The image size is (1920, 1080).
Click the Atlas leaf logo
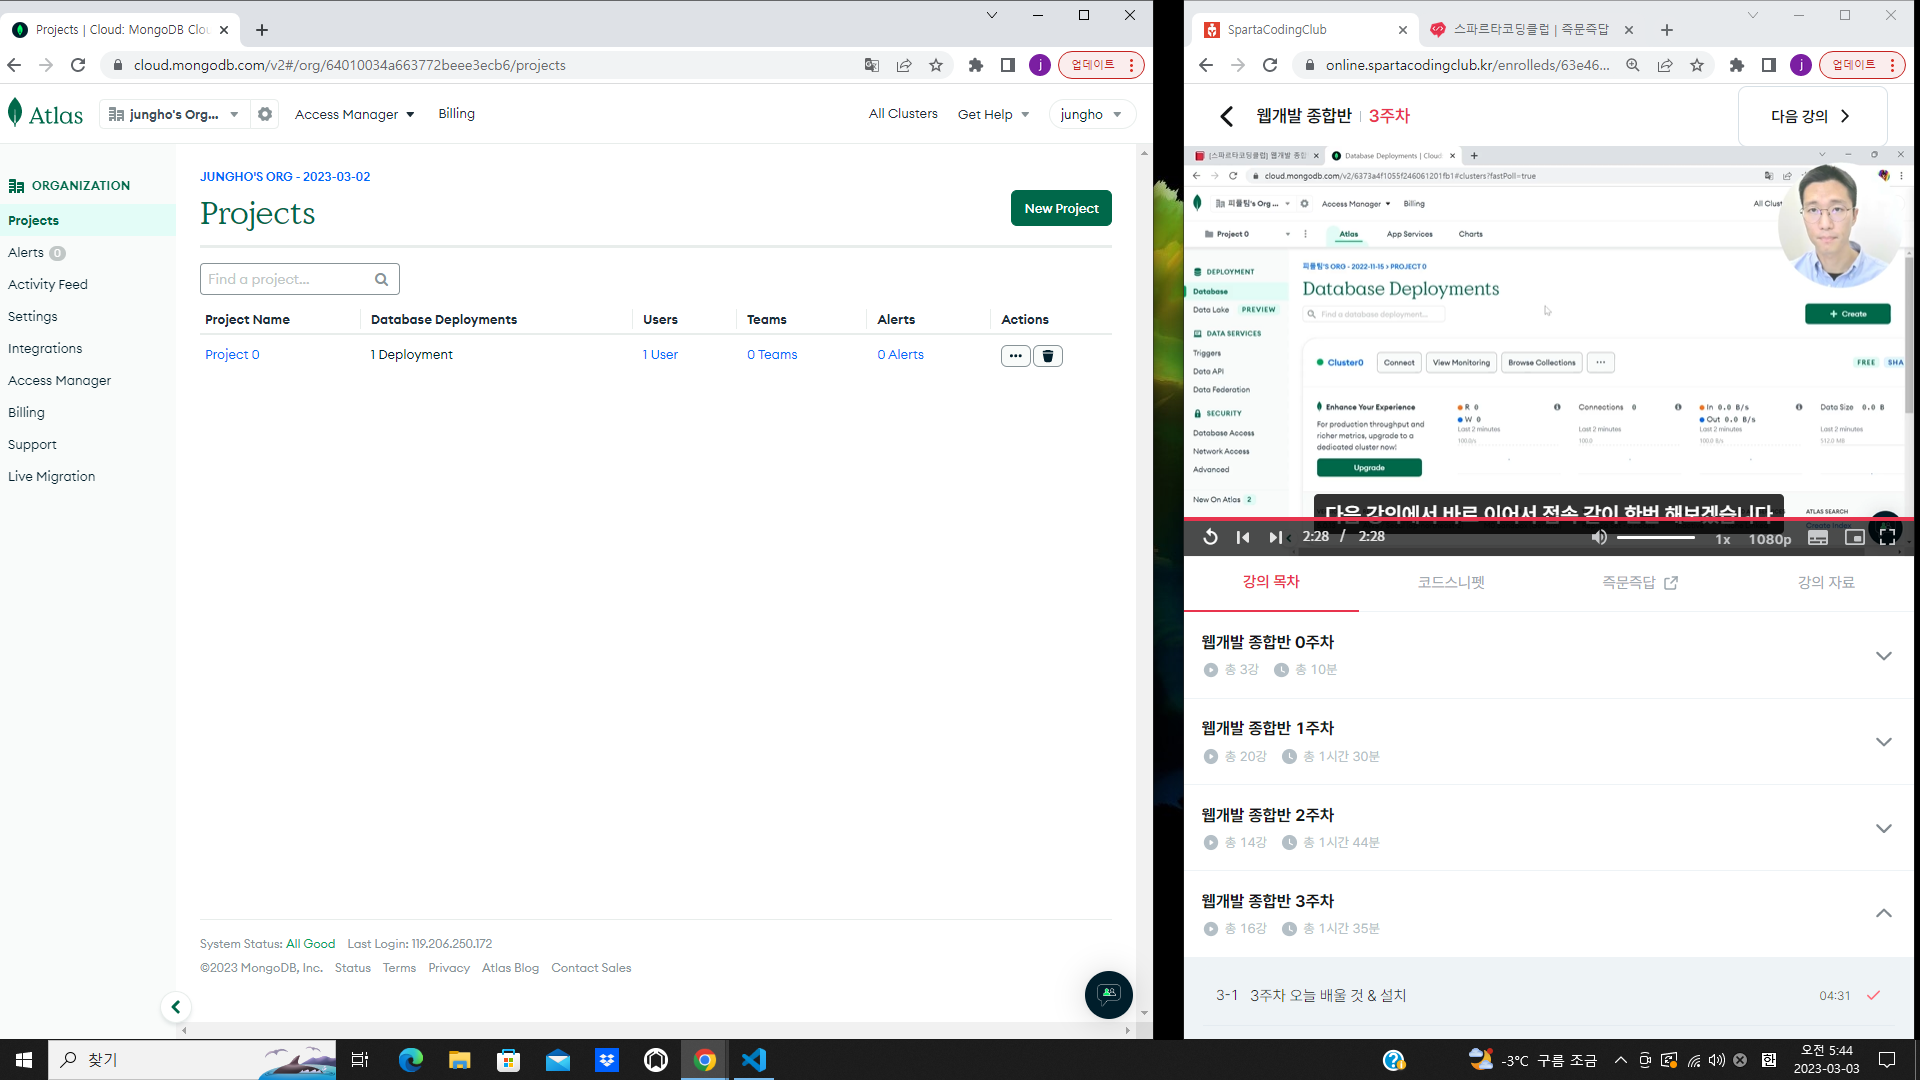[x=15, y=113]
